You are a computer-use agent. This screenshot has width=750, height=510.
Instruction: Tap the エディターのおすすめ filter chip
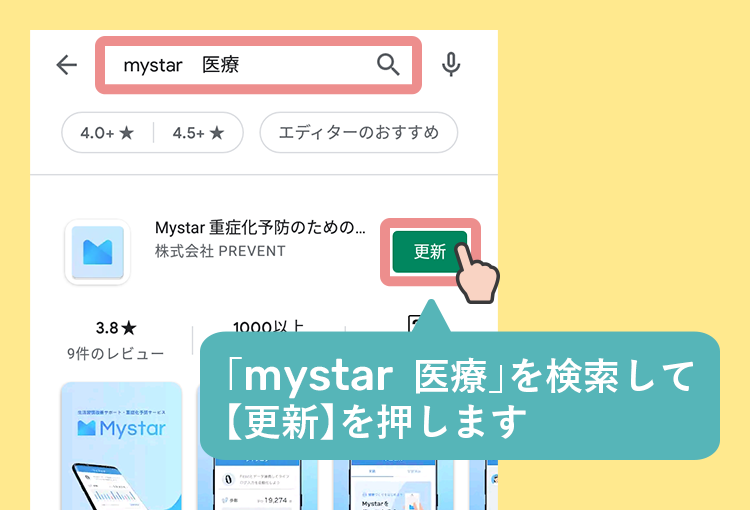click(359, 133)
